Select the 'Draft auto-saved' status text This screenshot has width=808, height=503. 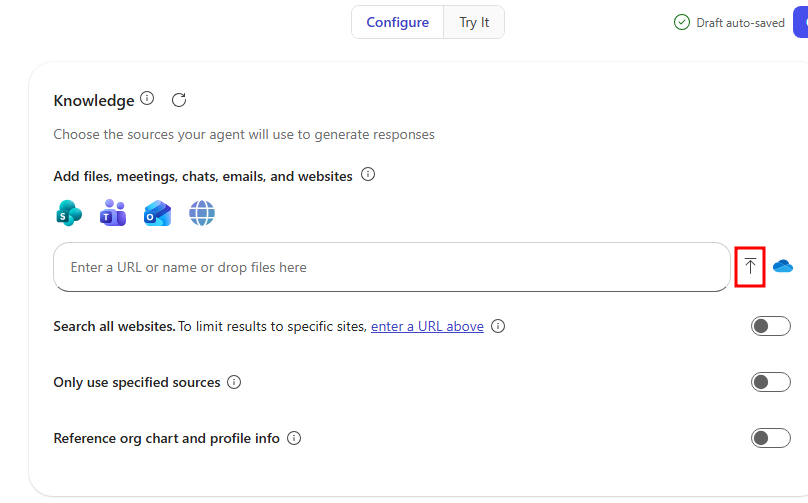click(740, 23)
